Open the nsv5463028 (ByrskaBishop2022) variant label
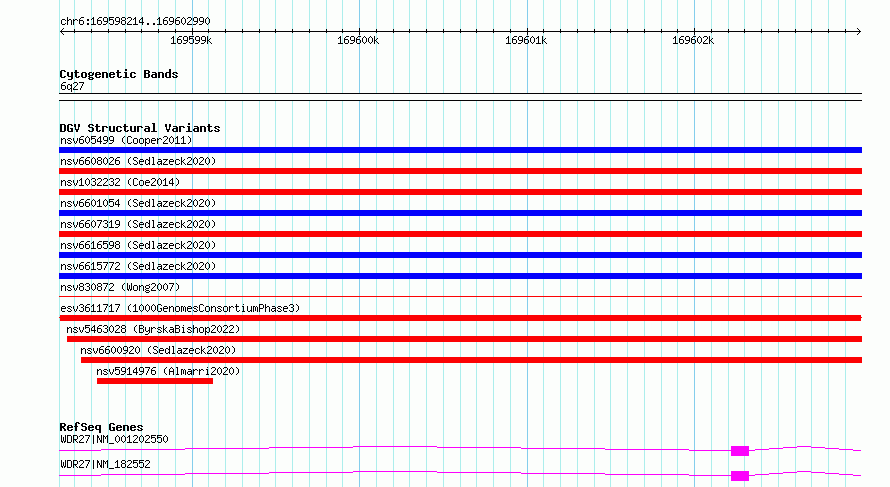 [153, 329]
